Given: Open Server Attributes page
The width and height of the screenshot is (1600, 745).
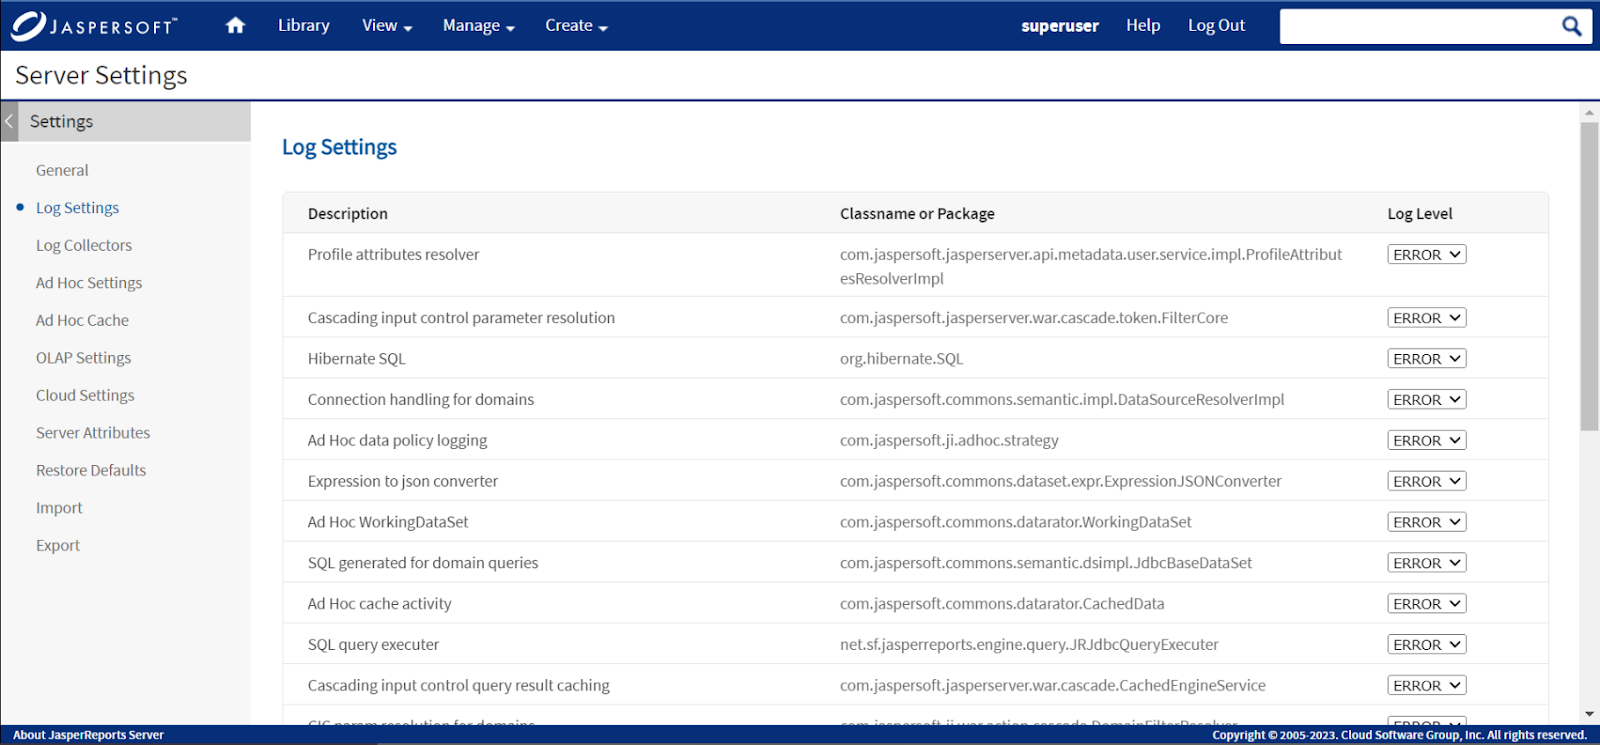Looking at the screenshot, I should pos(93,433).
